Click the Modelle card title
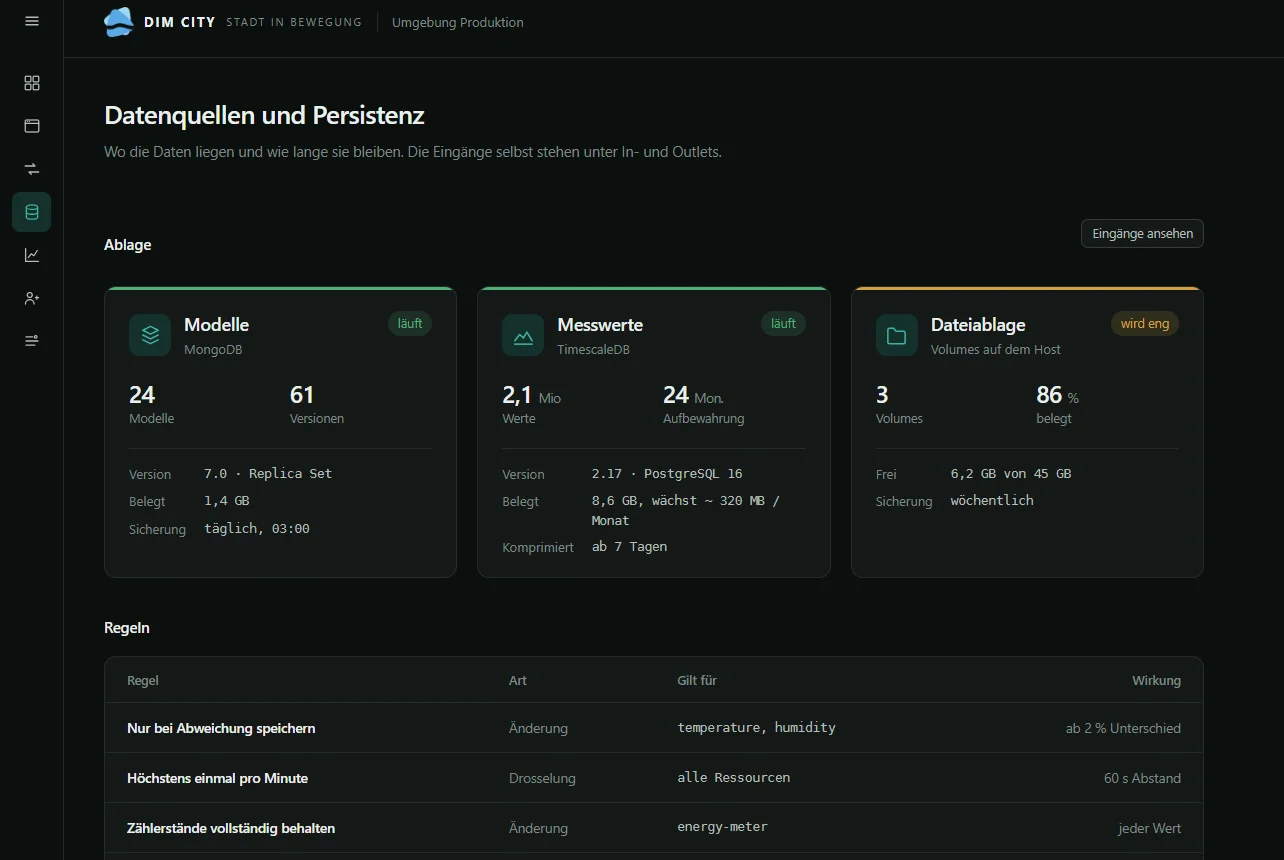1284x860 pixels. 216,325
